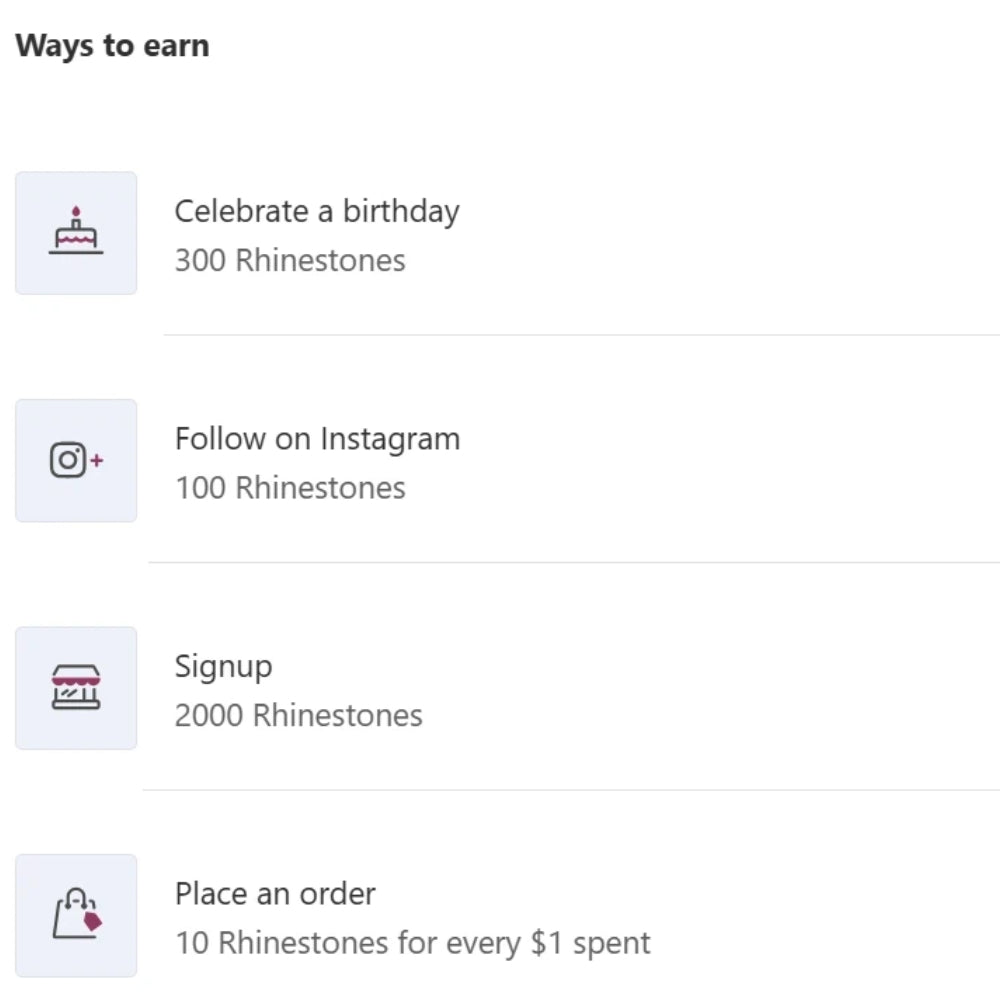Image resolution: width=1000 pixels, height=1000 pixels.
Task: Choose the Signup earning option
Action: click(223, 667)
